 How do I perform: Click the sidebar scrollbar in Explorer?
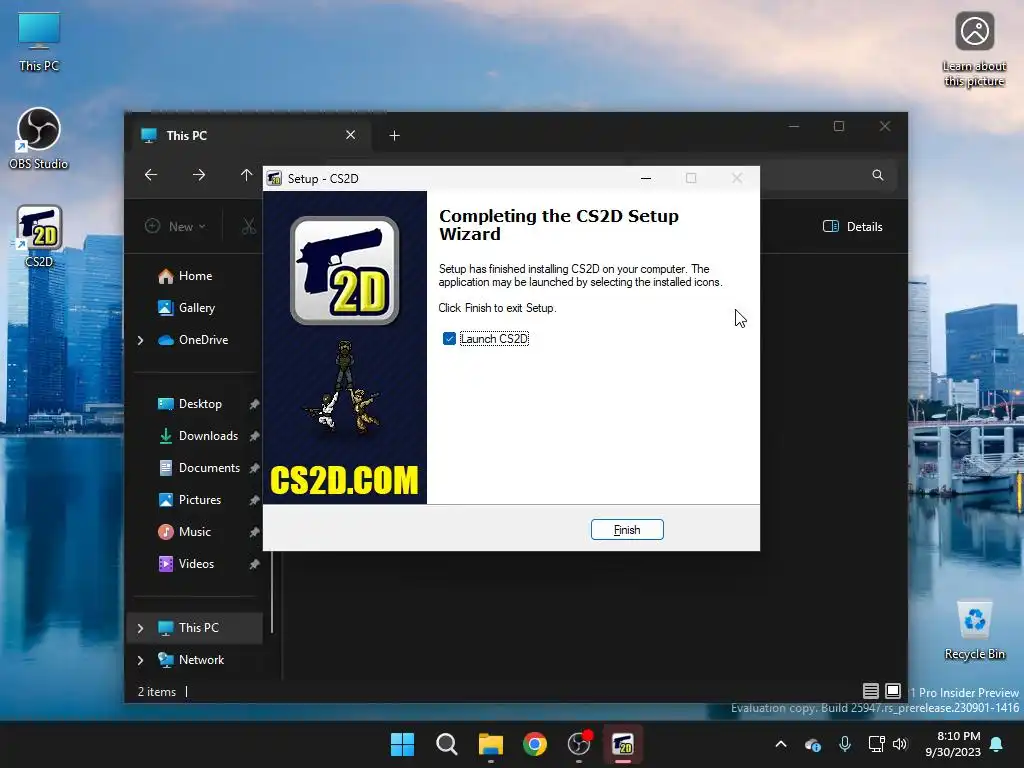click(x=272, y=592)
